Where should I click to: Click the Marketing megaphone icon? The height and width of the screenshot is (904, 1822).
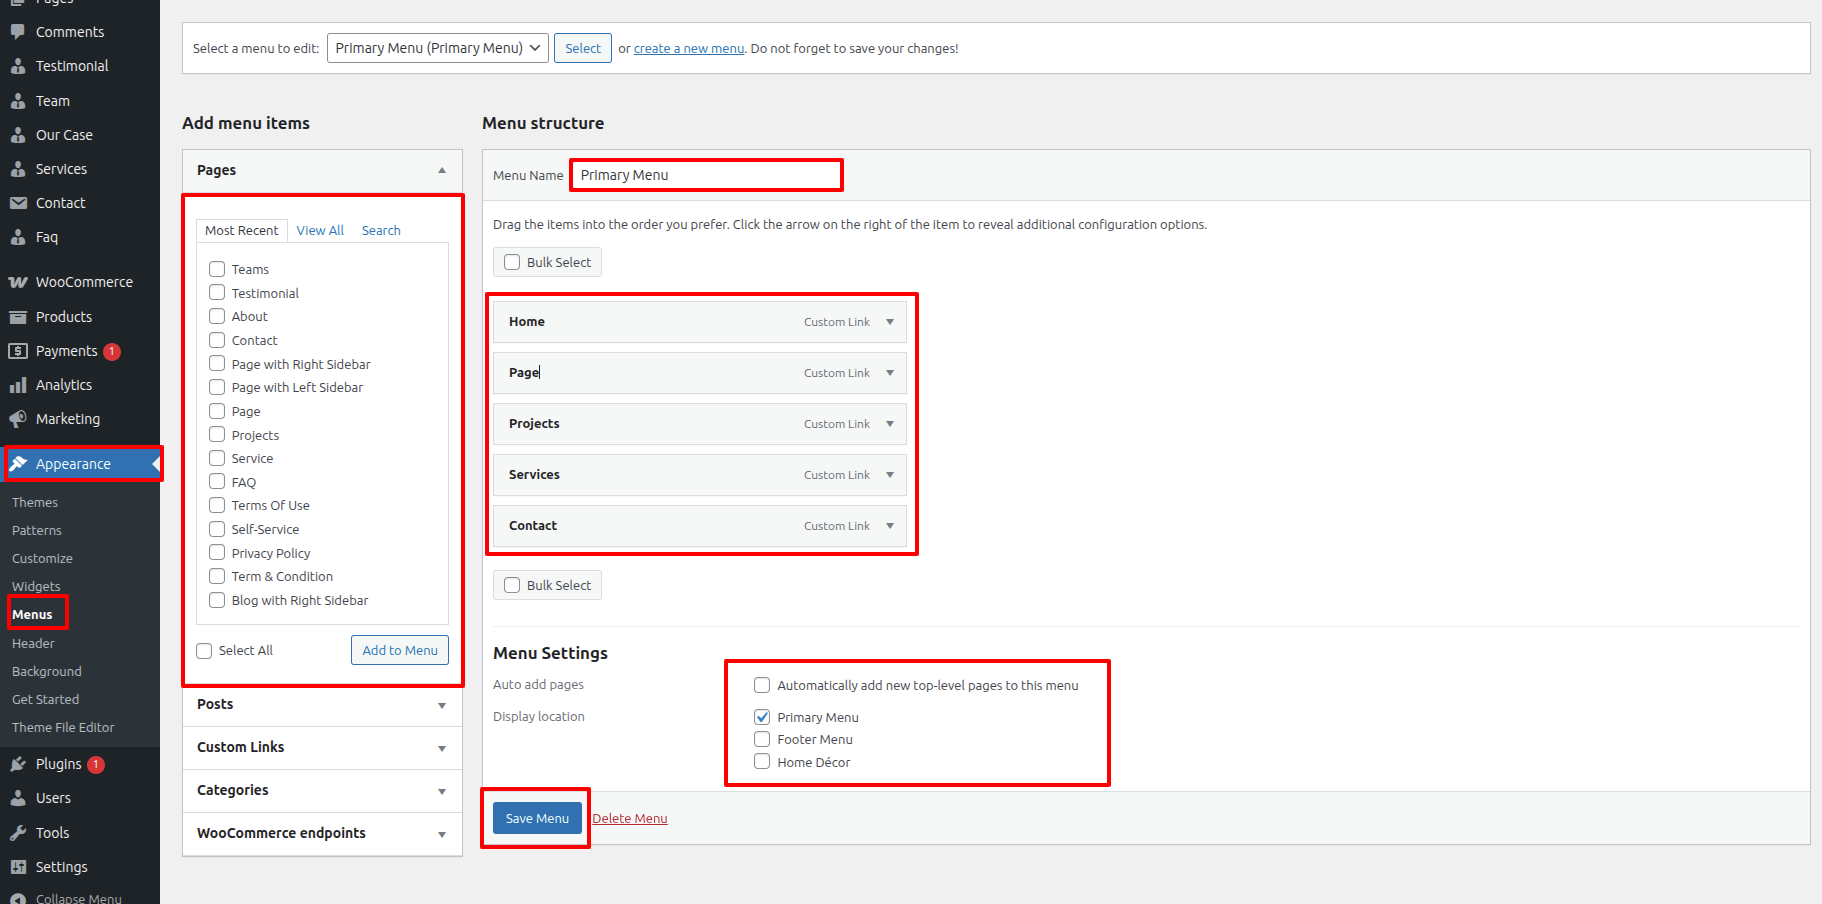[x=18, y=419]
